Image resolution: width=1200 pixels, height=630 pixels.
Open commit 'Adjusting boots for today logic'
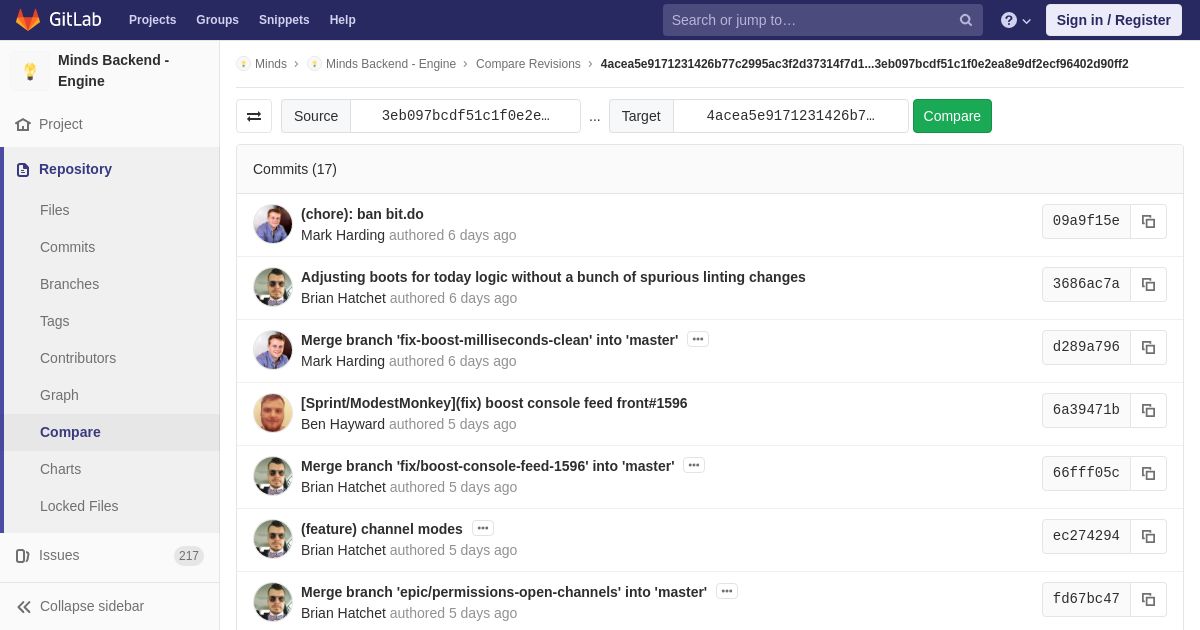coord(553,277)
